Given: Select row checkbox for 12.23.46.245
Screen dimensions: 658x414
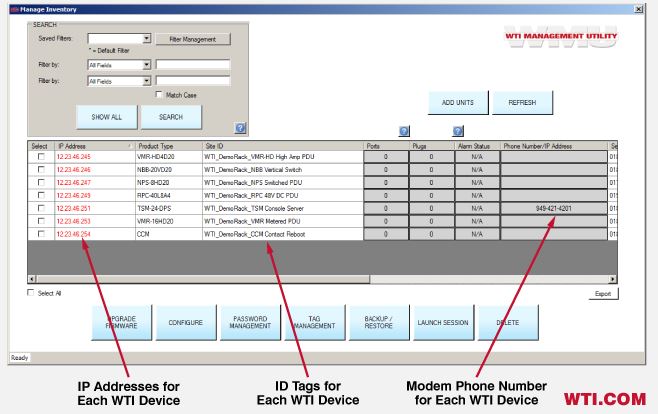Looking at the screenshot, I should [41, 156].
